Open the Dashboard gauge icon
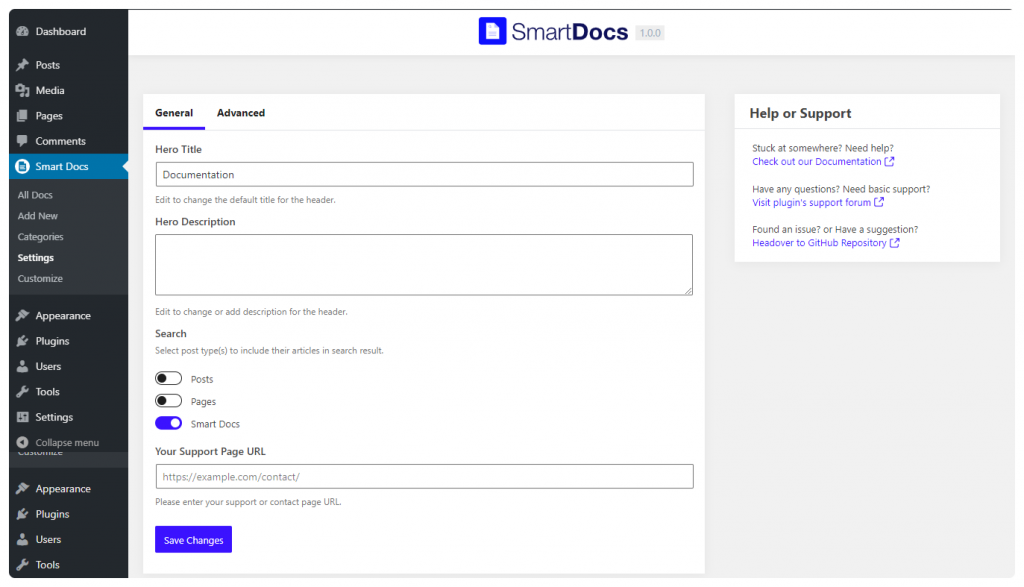Screen dimensions: 1024x587 [23, 31]
